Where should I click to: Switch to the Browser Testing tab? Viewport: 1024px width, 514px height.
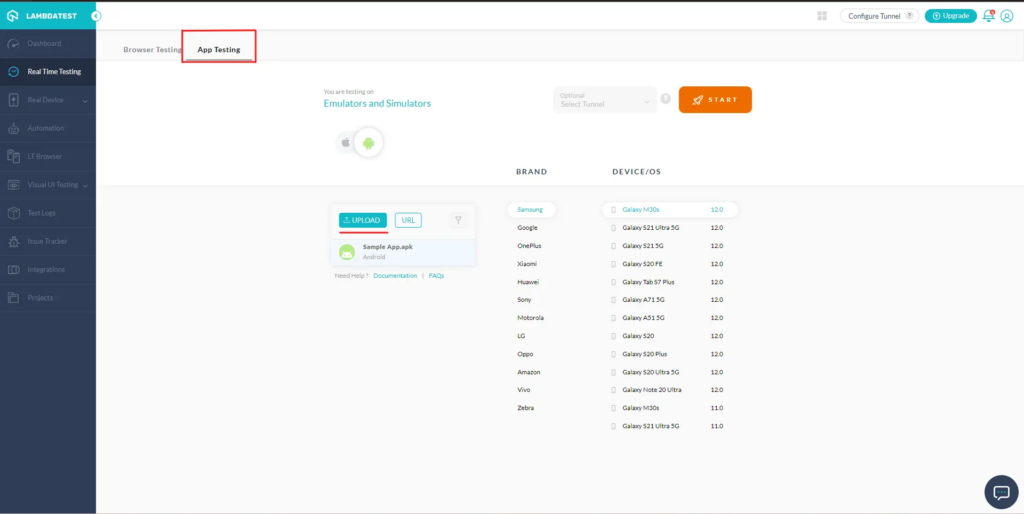coord(152,50)
